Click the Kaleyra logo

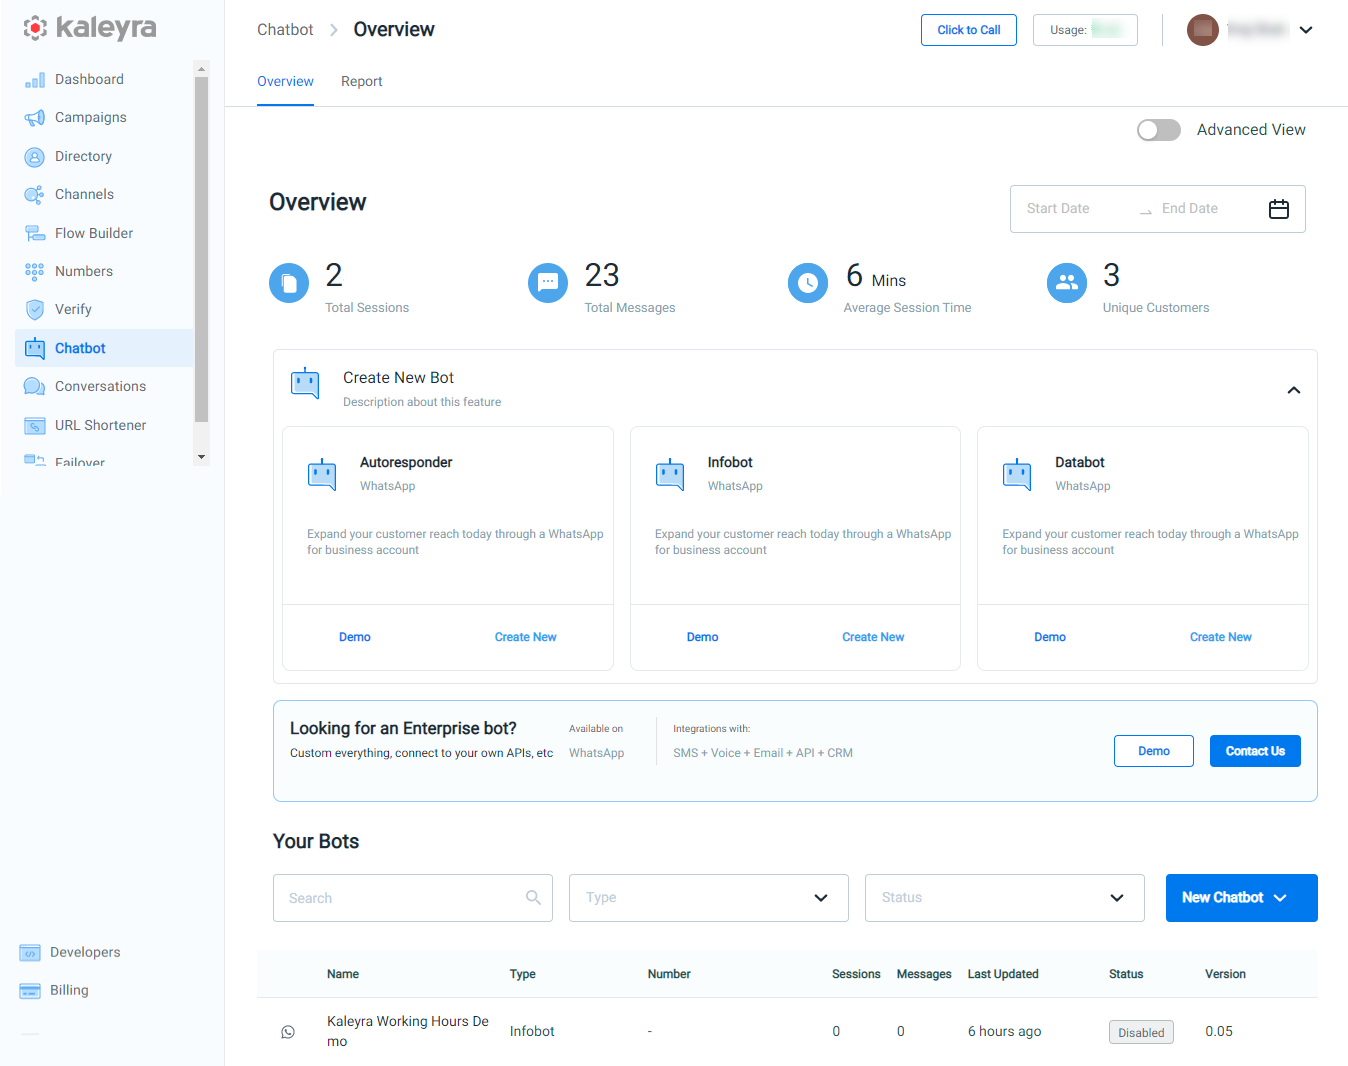[90, 28]
